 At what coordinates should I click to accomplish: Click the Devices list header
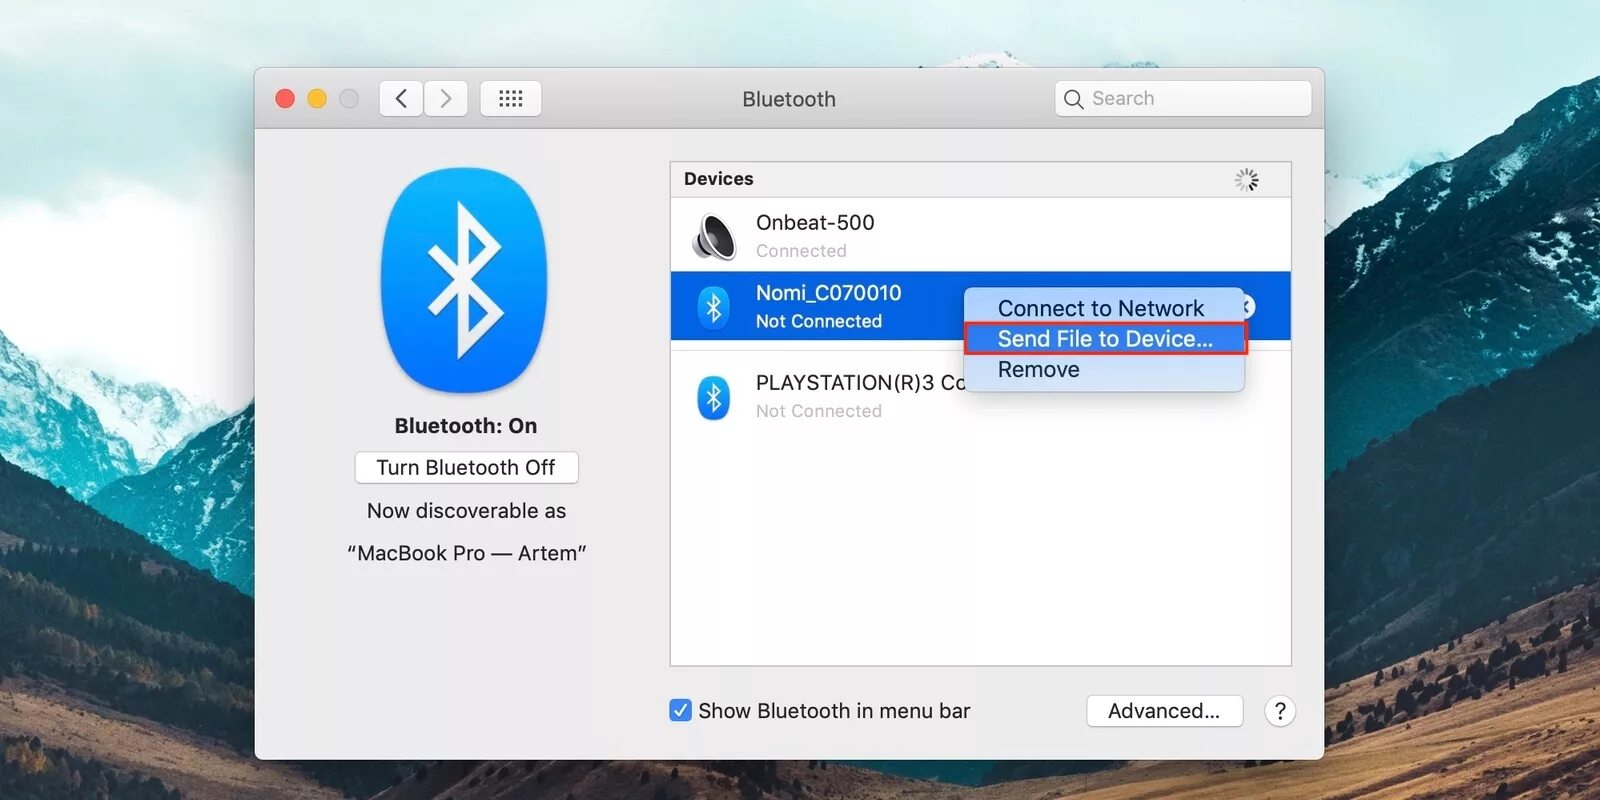click(x=980, y=179)
